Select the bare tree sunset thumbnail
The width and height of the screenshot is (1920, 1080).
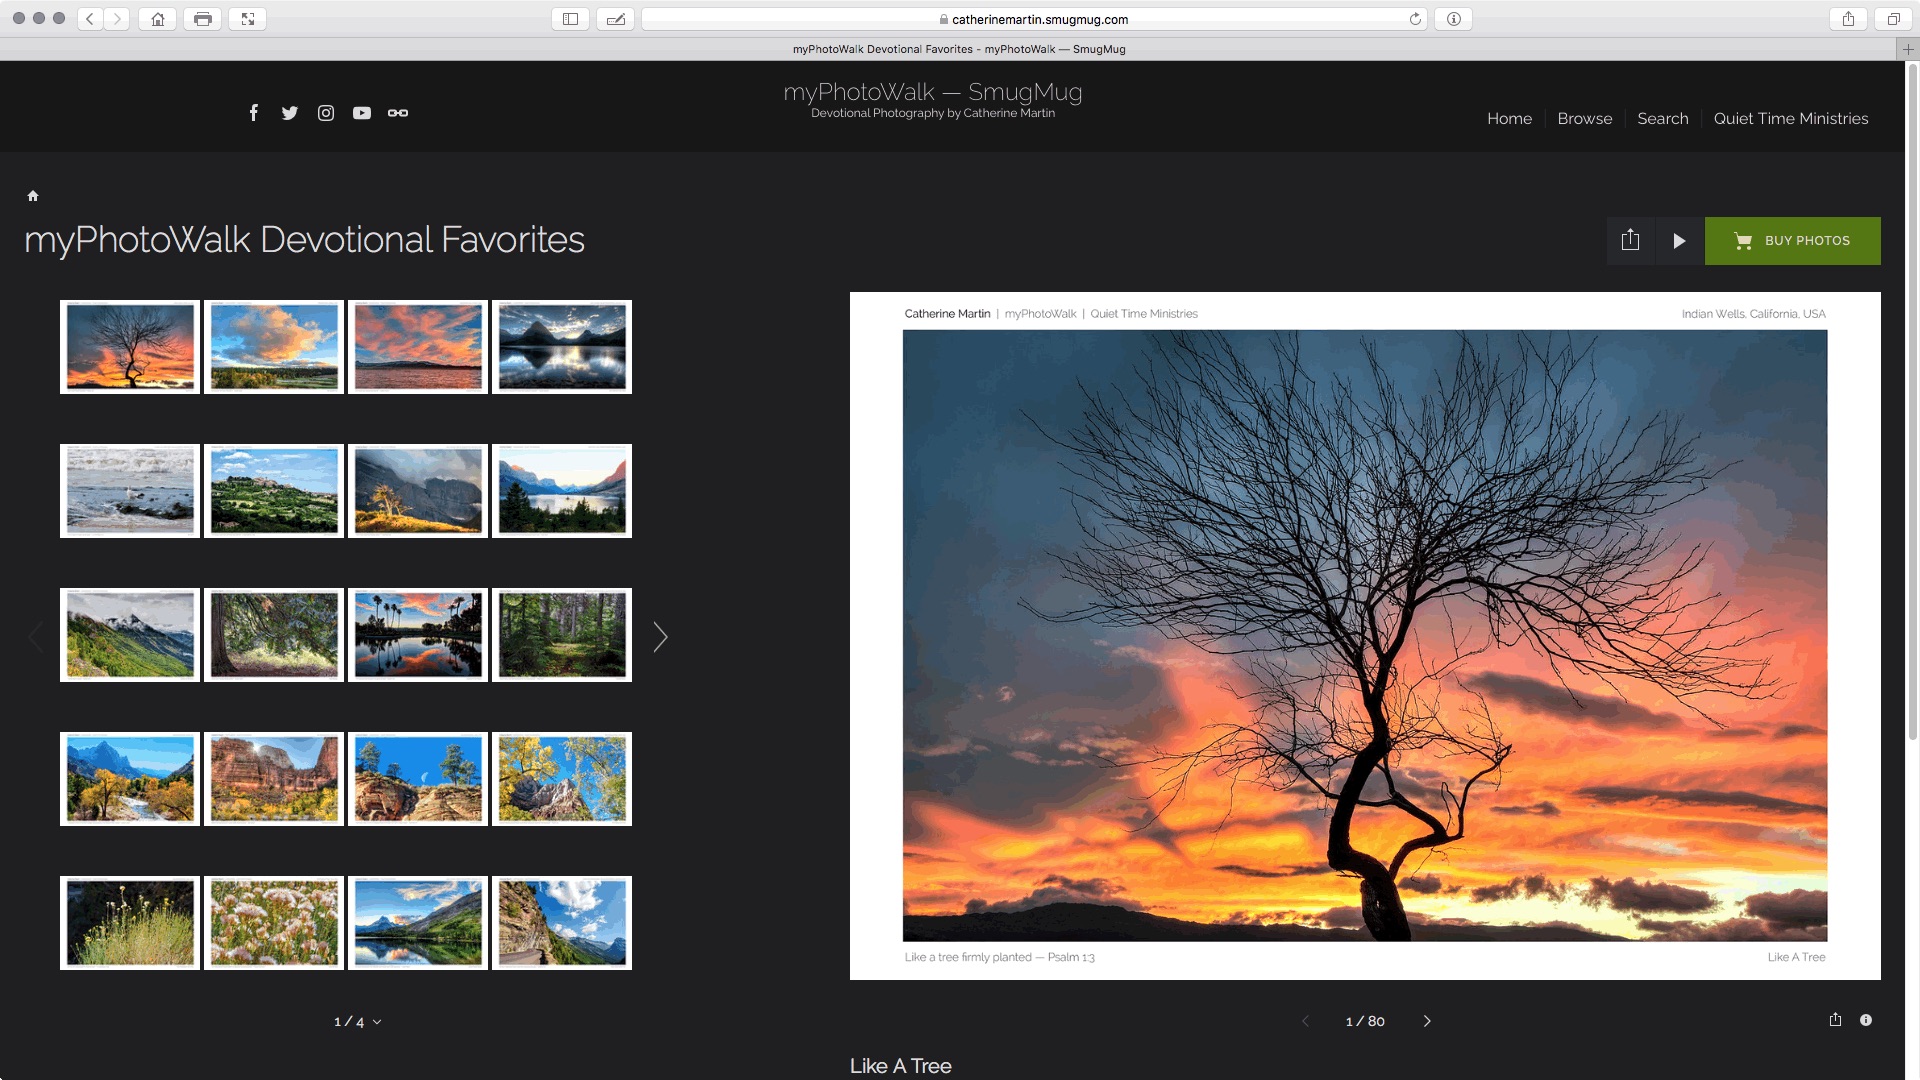130,347
